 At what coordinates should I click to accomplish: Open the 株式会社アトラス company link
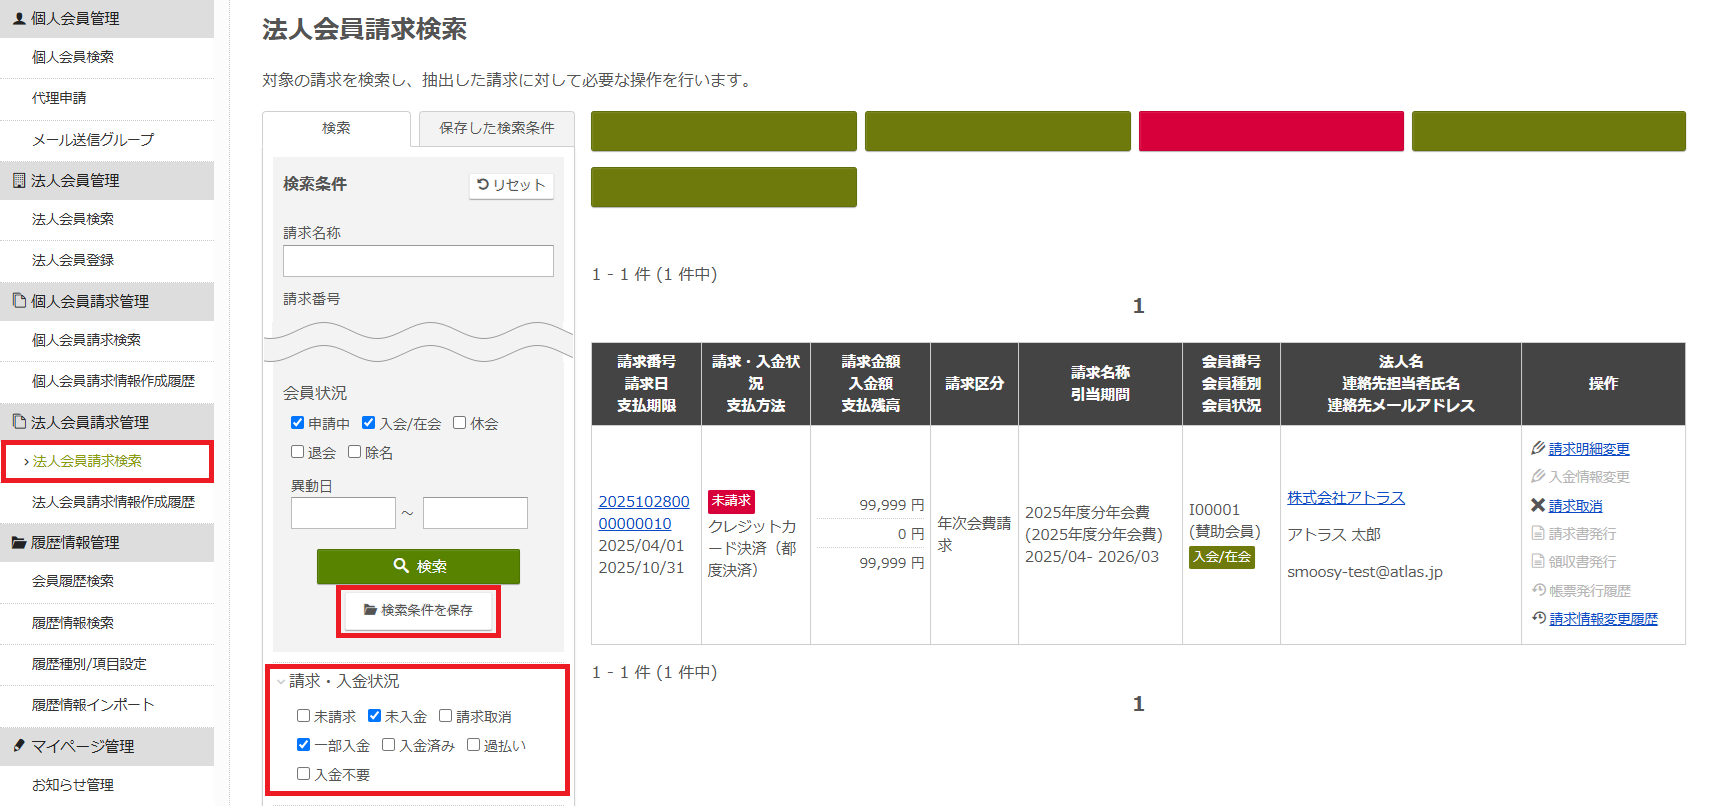[x=1345, y=497]
